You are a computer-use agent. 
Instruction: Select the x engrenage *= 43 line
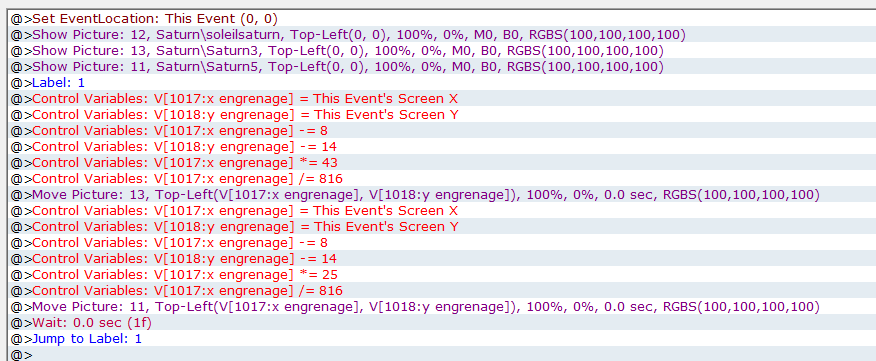(x=441, y=163)
